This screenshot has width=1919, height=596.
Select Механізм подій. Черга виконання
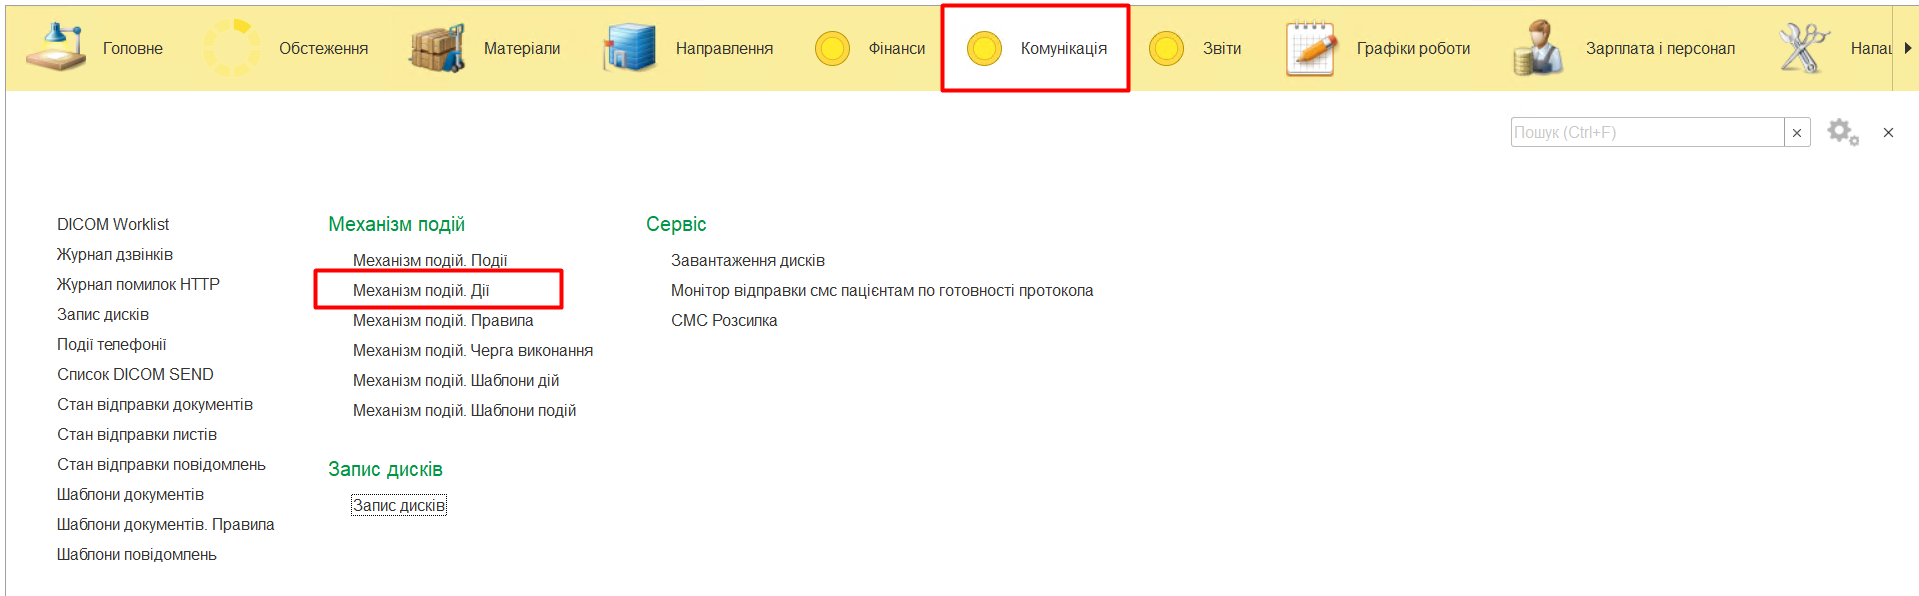[472, 350]
